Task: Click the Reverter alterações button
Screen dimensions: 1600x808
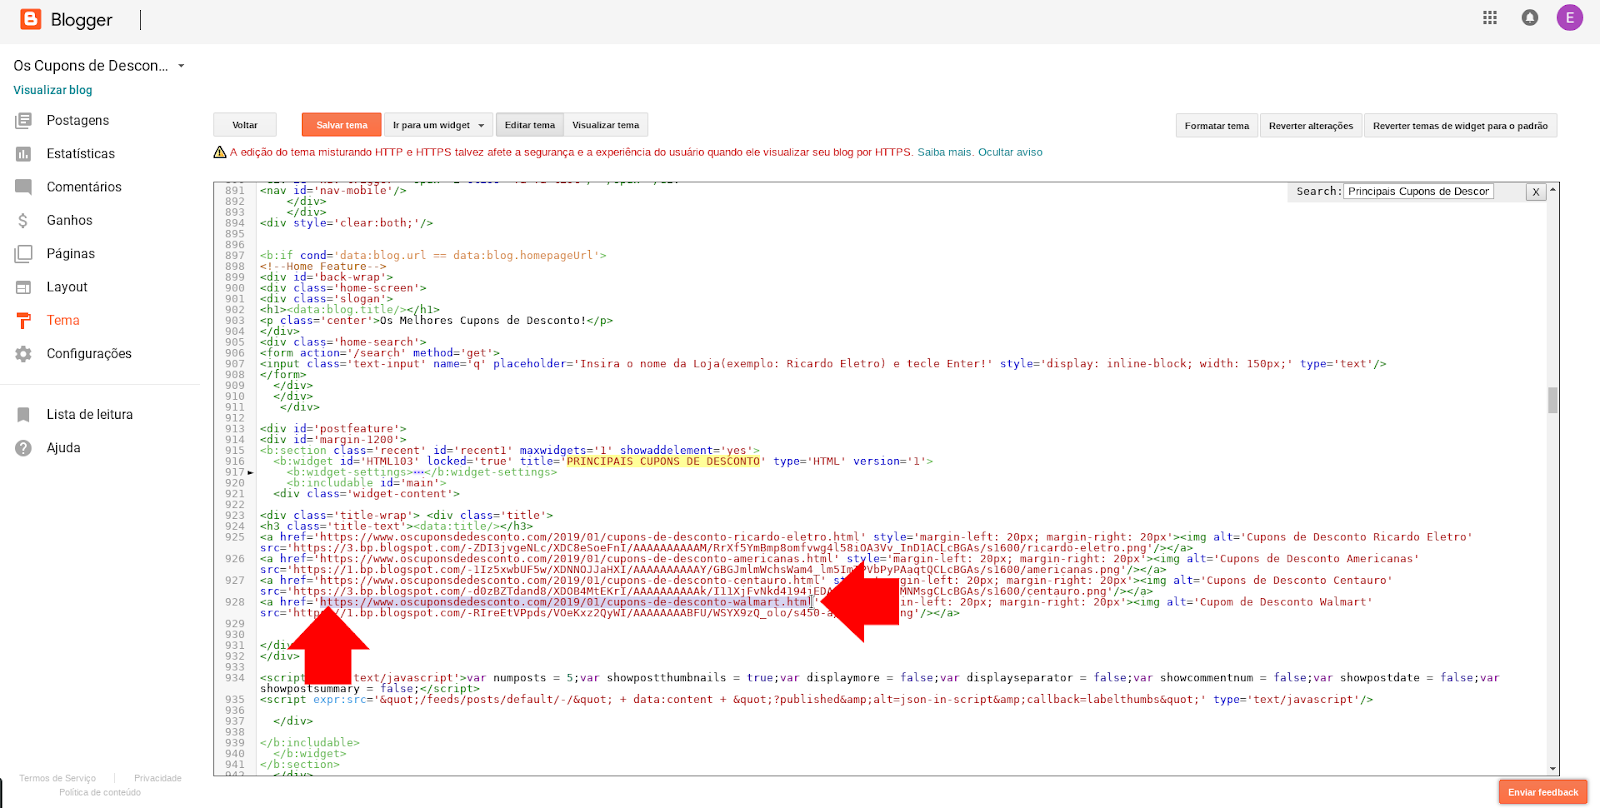Action: click(1311, 126)
